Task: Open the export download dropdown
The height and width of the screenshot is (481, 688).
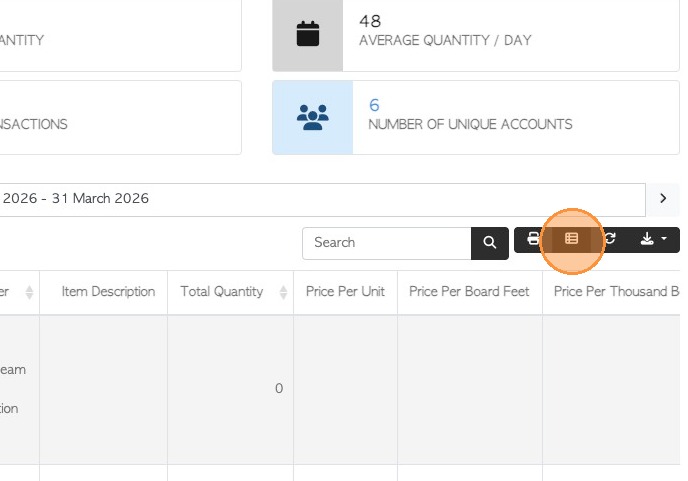Action: (x=653, y=240)
